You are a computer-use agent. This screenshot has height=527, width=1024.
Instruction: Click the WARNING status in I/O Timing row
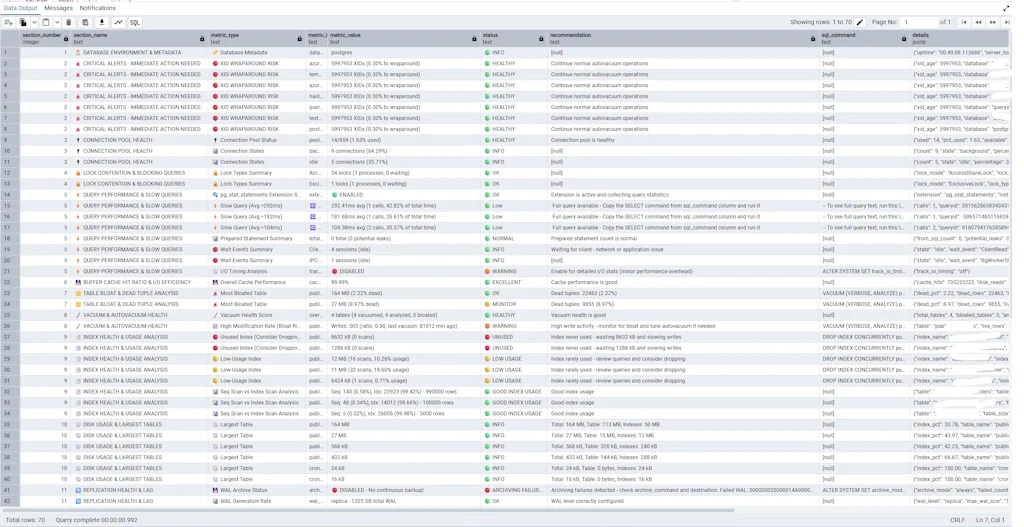coord(514,271)
